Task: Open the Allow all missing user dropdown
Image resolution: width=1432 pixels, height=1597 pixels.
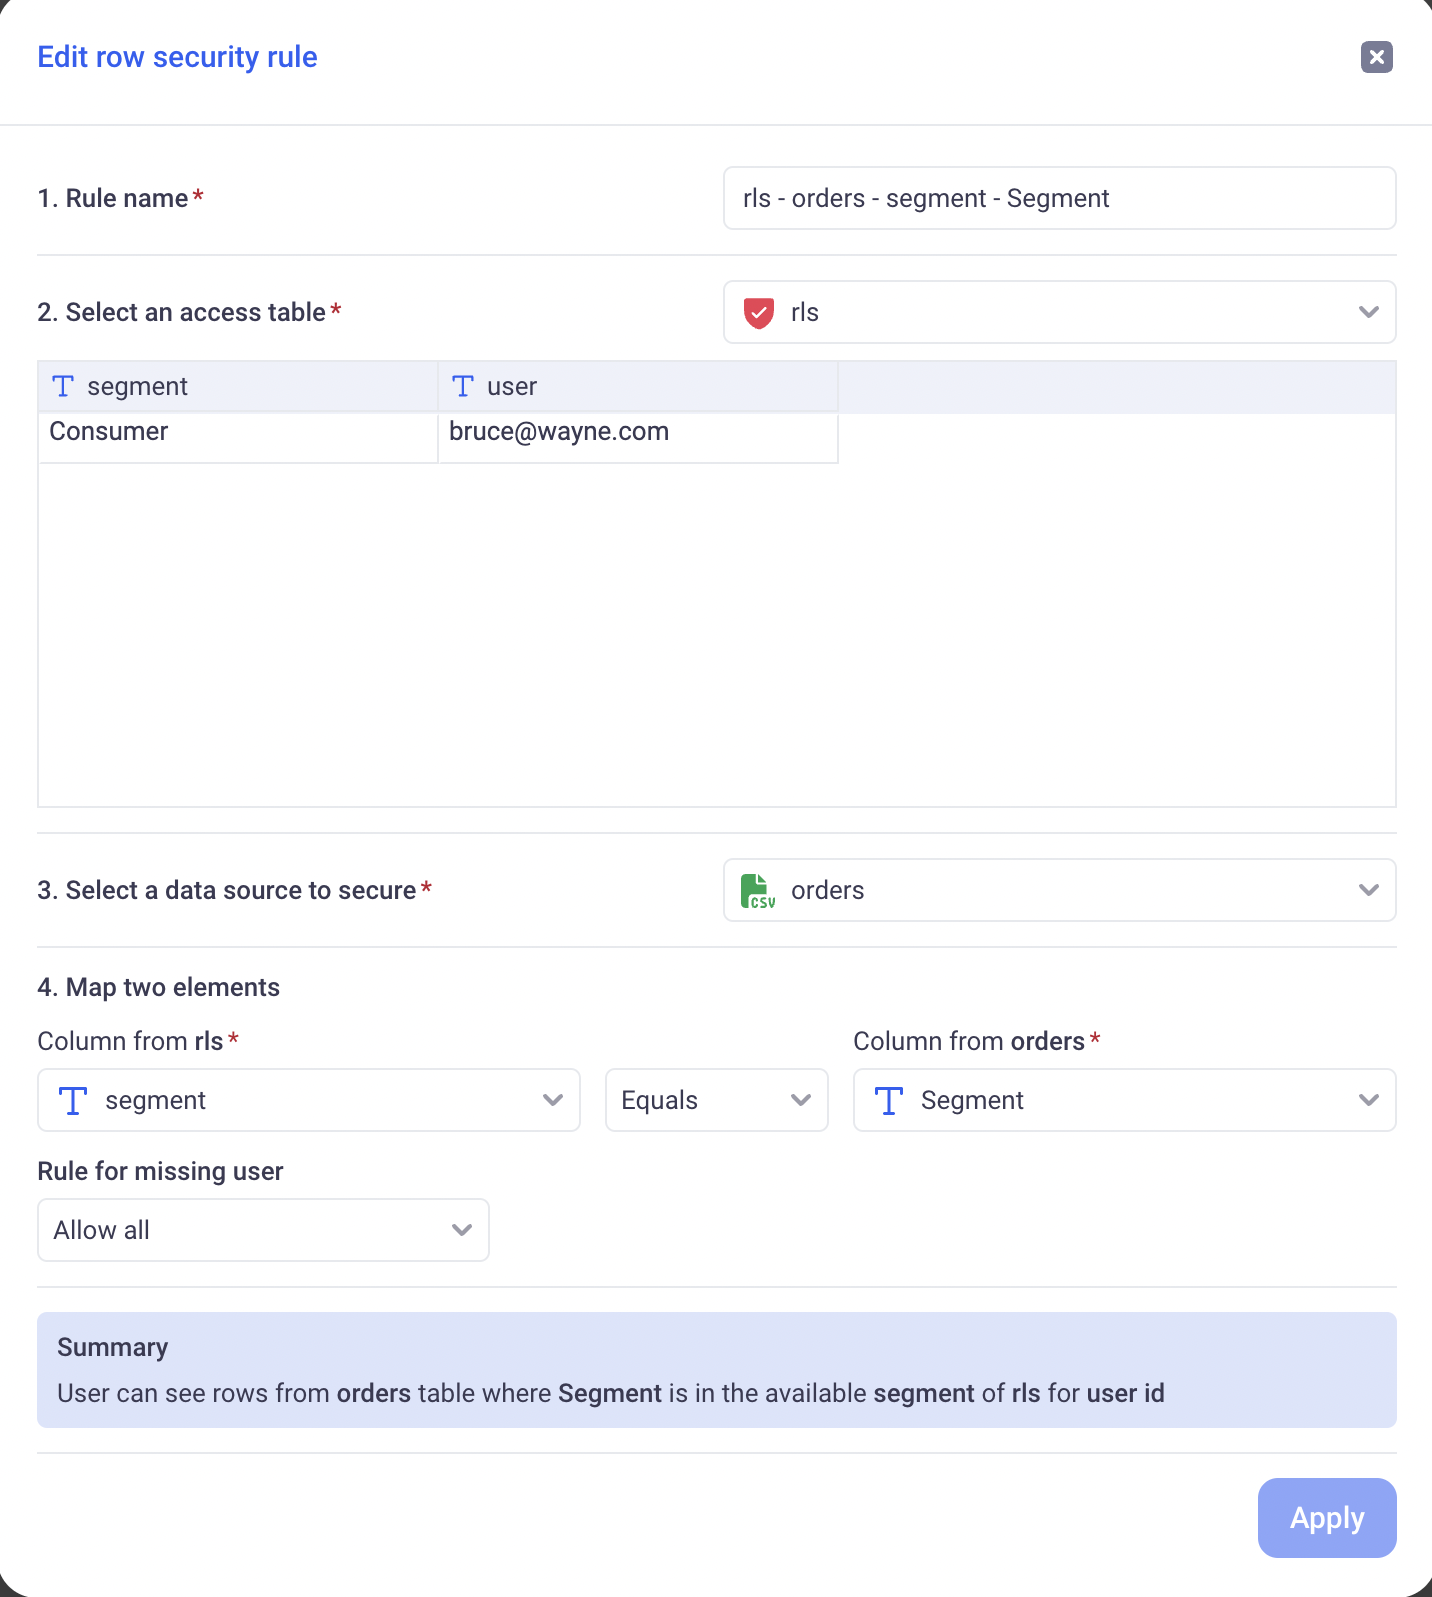Action: [263, 1230]
